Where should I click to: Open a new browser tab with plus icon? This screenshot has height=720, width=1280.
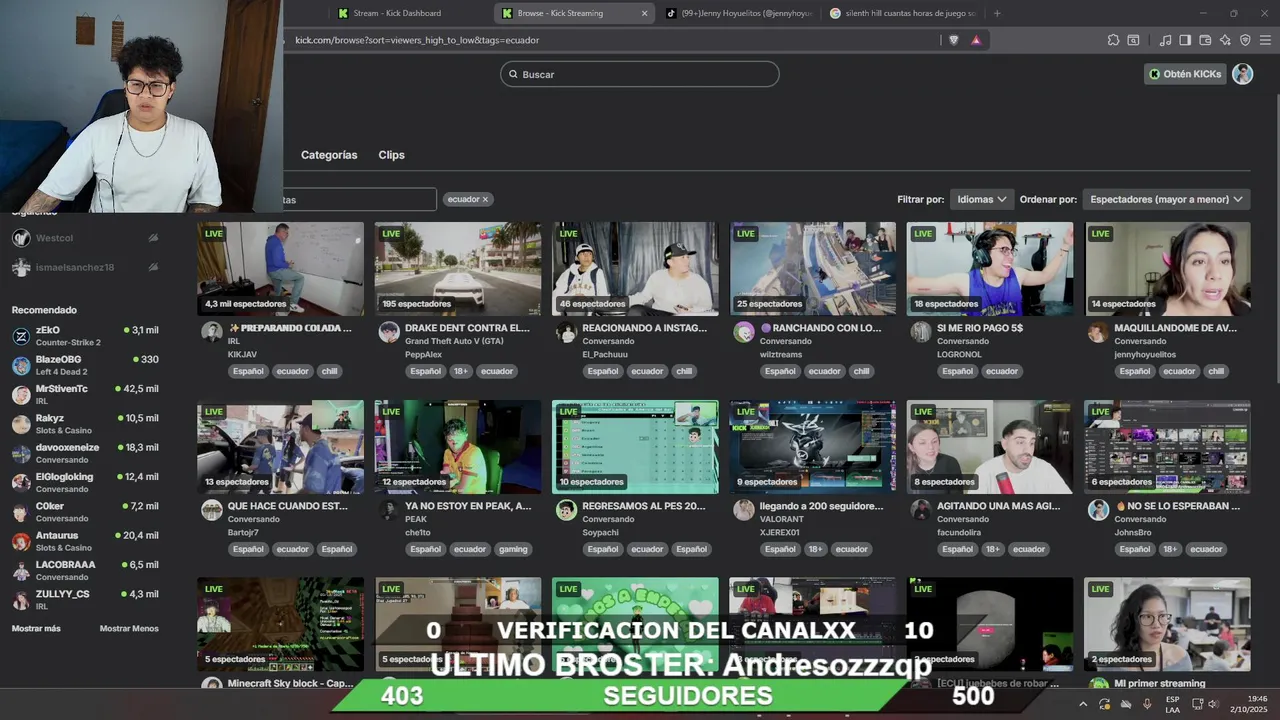[997, 13]
